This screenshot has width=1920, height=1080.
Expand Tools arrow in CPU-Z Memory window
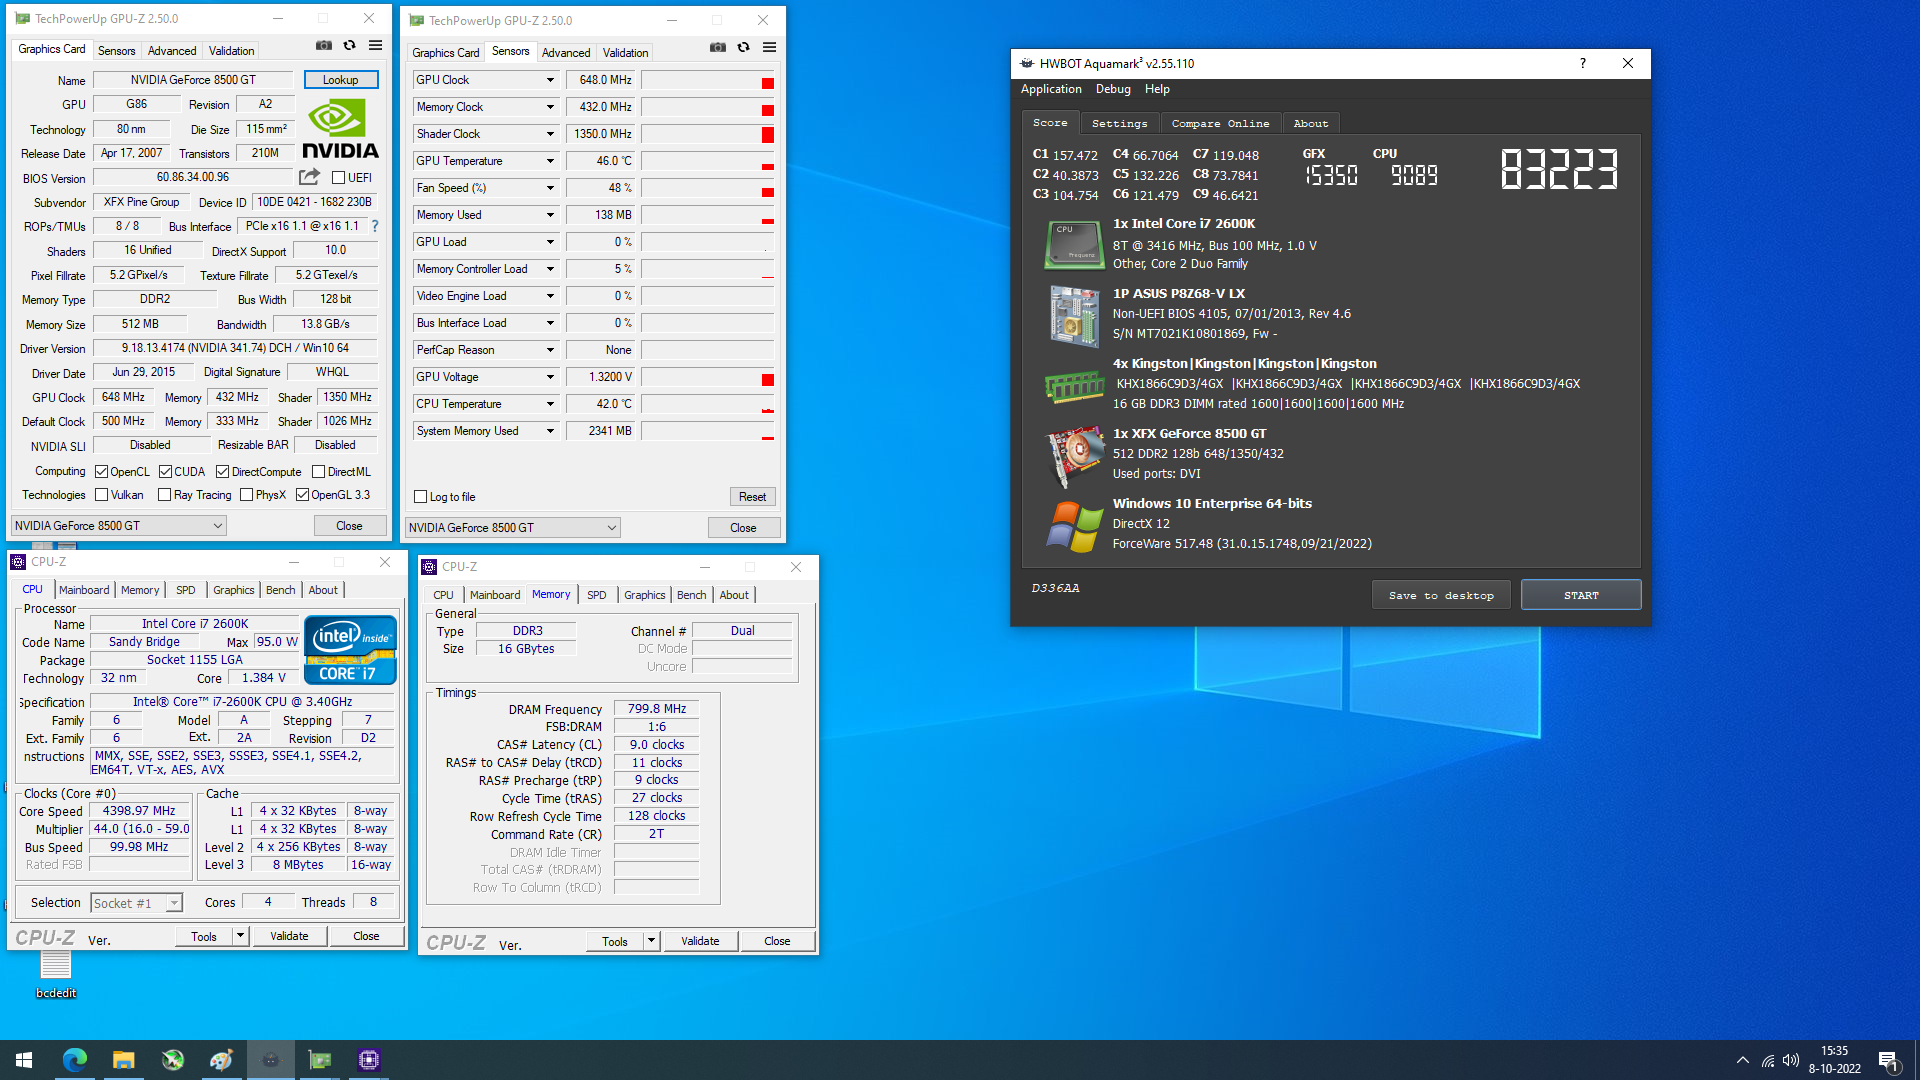[x=651, y=941]
